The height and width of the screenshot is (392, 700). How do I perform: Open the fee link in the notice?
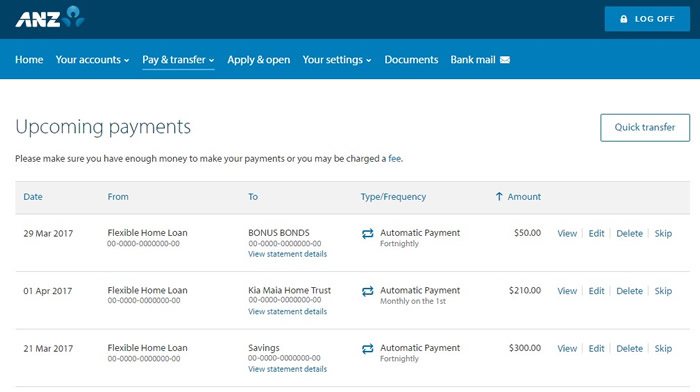pos(394,158)
